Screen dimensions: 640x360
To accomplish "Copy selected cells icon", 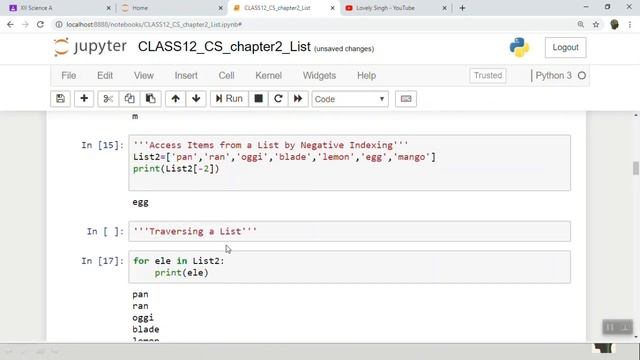I will point(129,99).
